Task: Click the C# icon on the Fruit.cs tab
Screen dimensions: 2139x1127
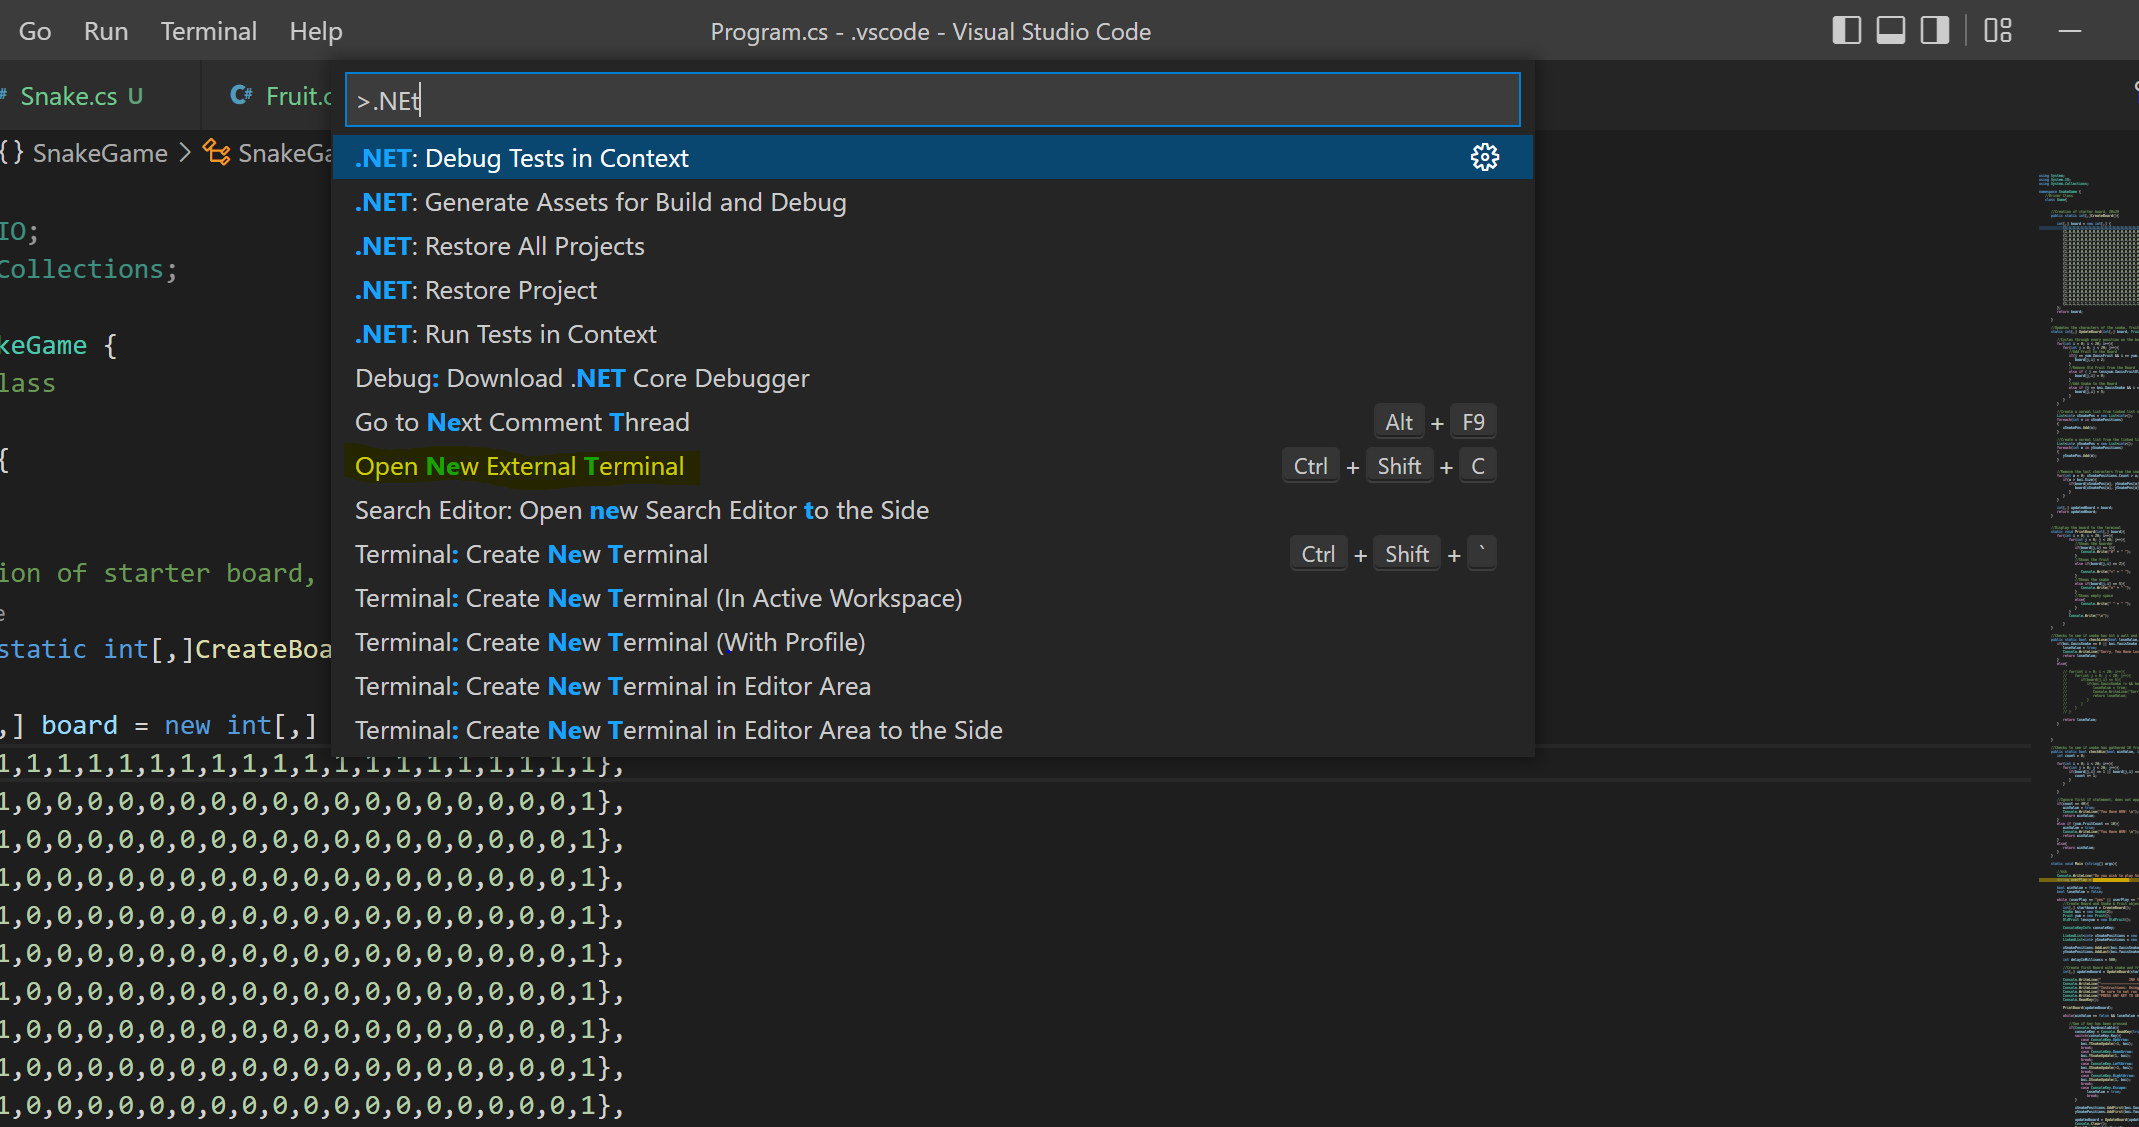Action: pyautogui.click(x=241, y=96)
